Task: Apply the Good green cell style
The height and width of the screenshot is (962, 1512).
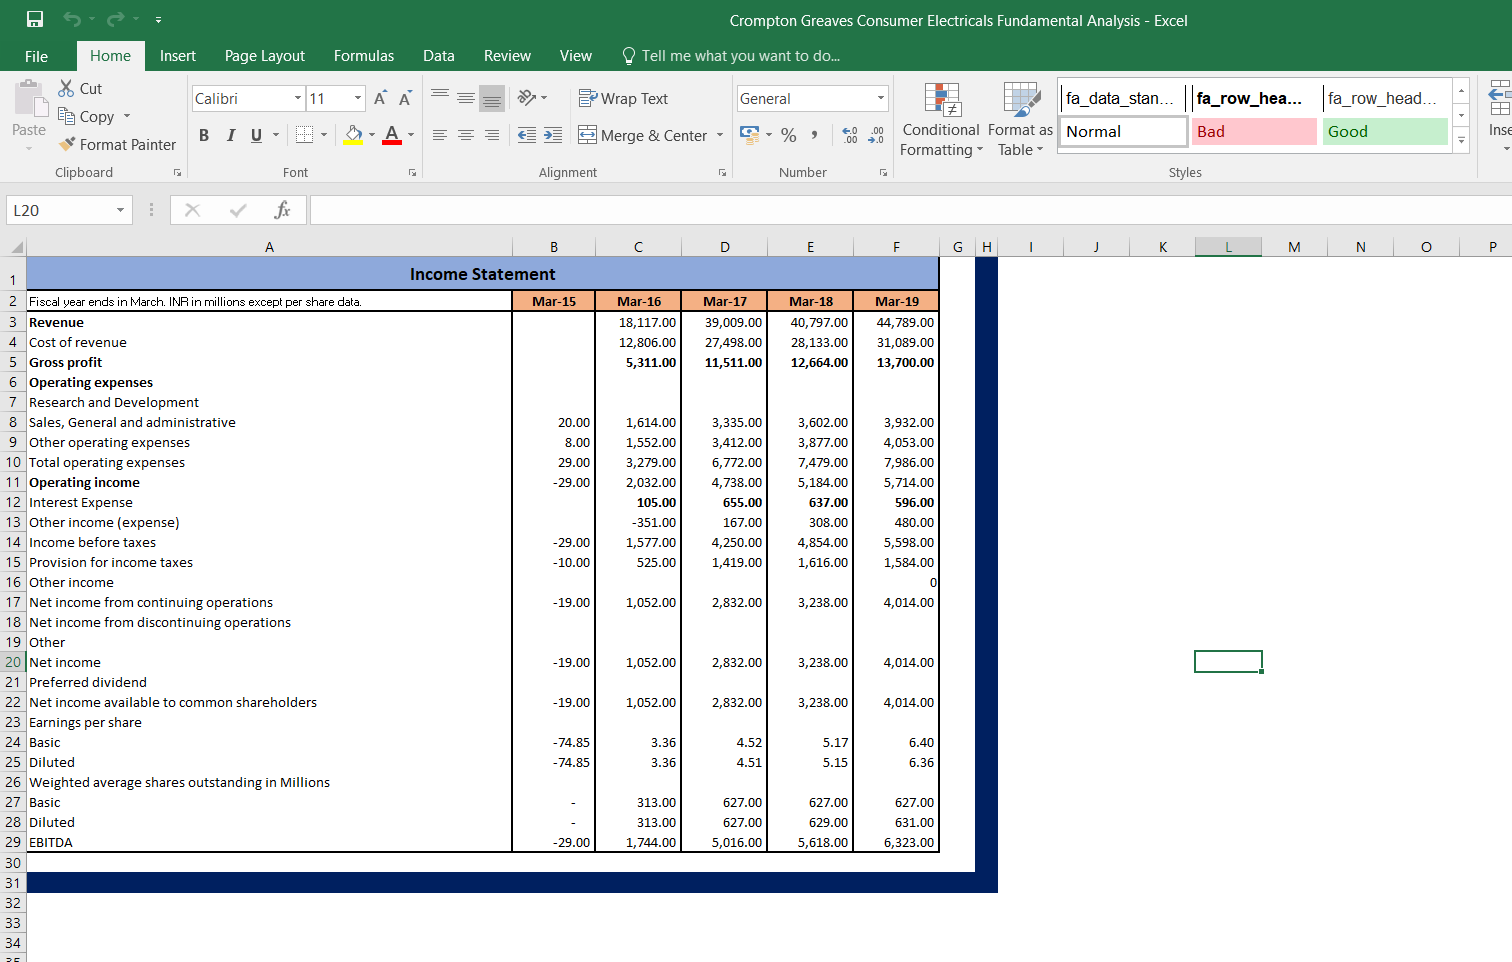Action: (1385, 131)
